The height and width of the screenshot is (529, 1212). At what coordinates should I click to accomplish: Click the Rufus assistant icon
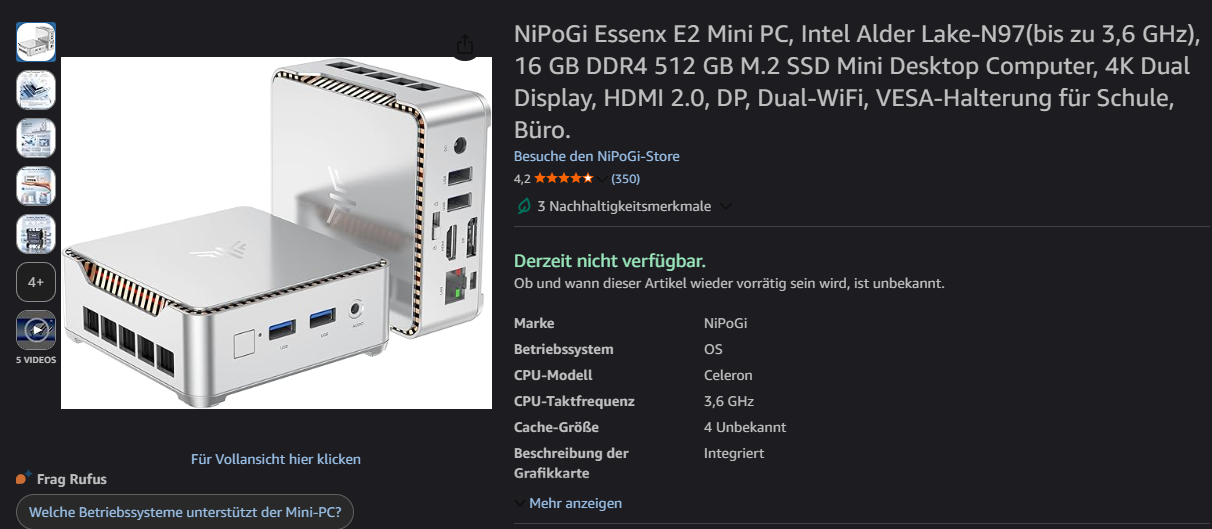tap(23, 478)
